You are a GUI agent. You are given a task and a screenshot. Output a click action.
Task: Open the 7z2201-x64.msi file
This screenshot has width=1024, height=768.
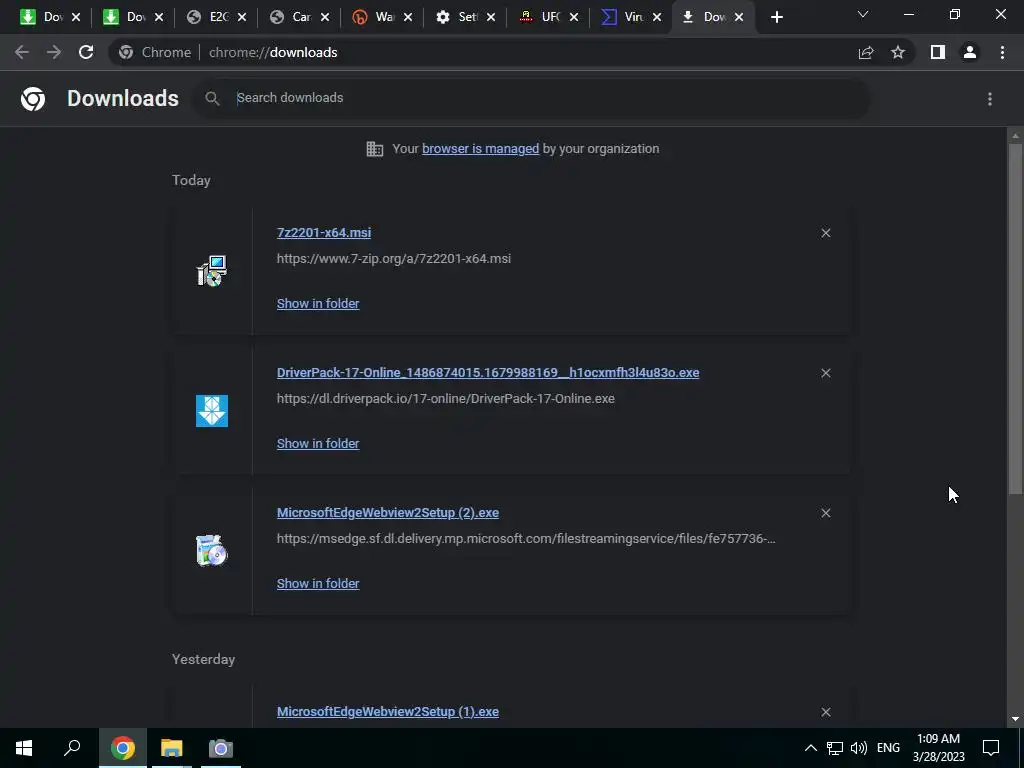point(324,232)
